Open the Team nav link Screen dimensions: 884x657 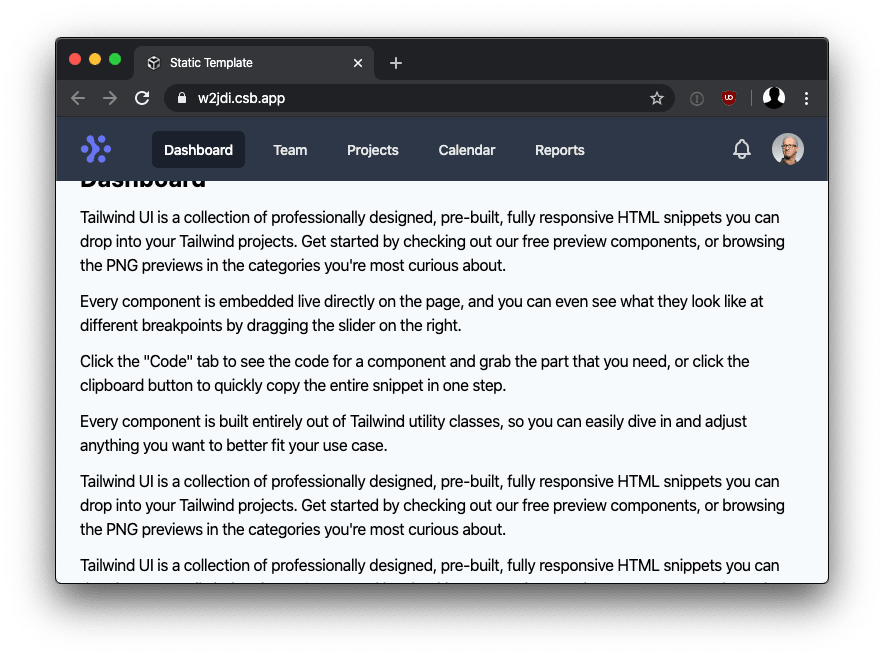(290, 150)
